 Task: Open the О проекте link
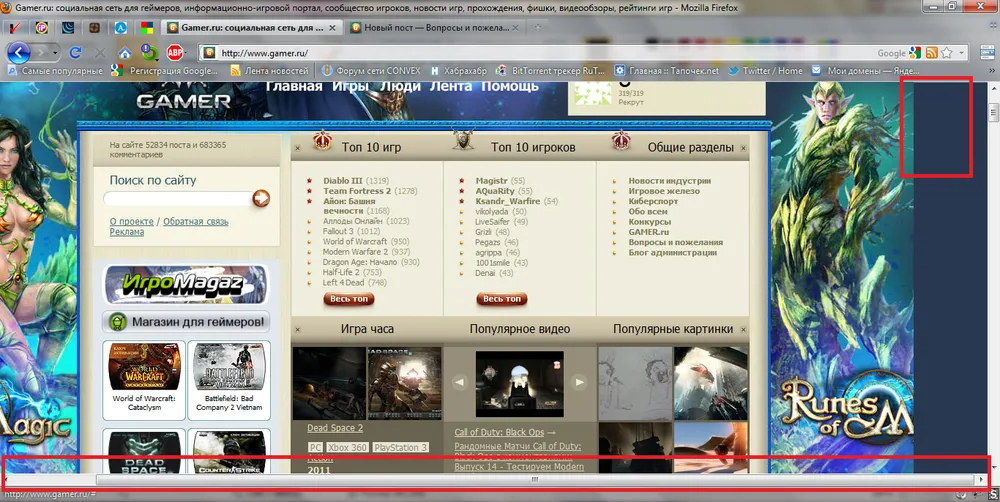click(x=131, y=222)
